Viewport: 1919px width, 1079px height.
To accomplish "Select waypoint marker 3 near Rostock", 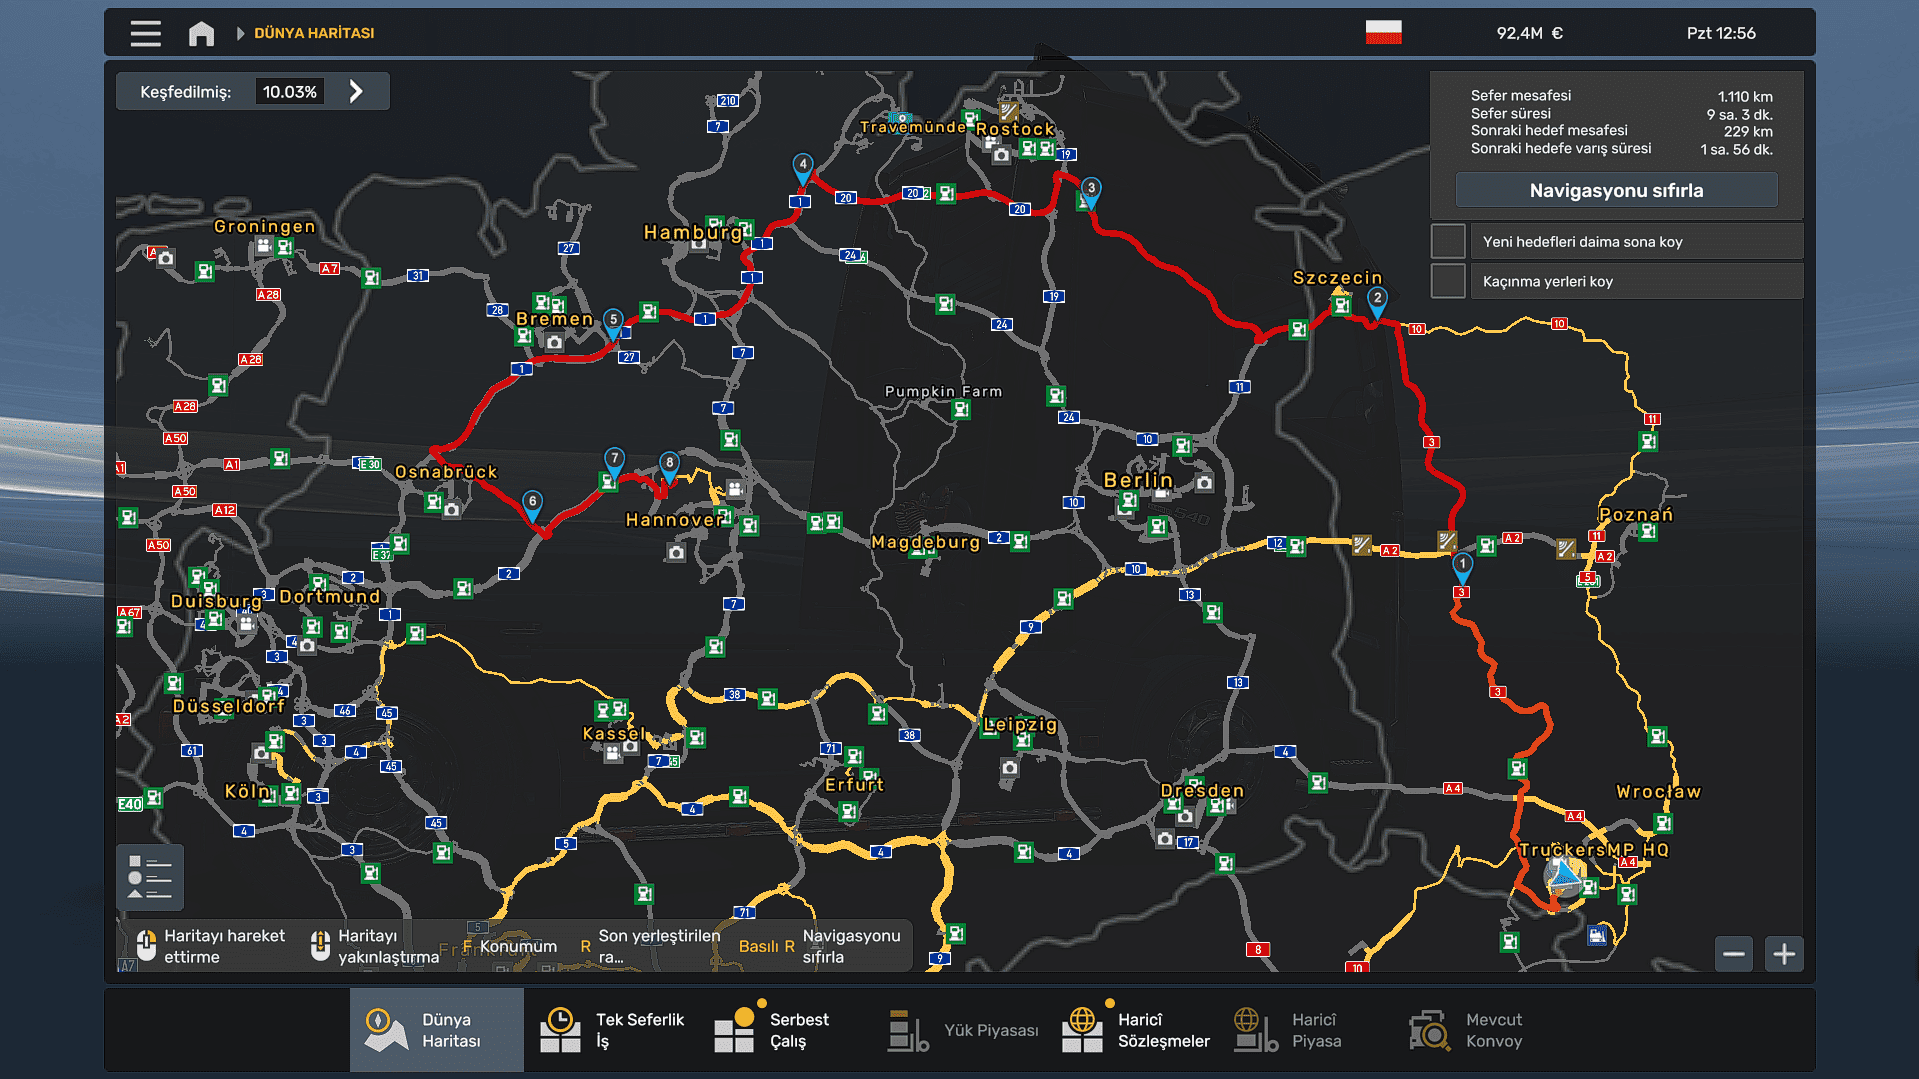I will [1091, 191].
